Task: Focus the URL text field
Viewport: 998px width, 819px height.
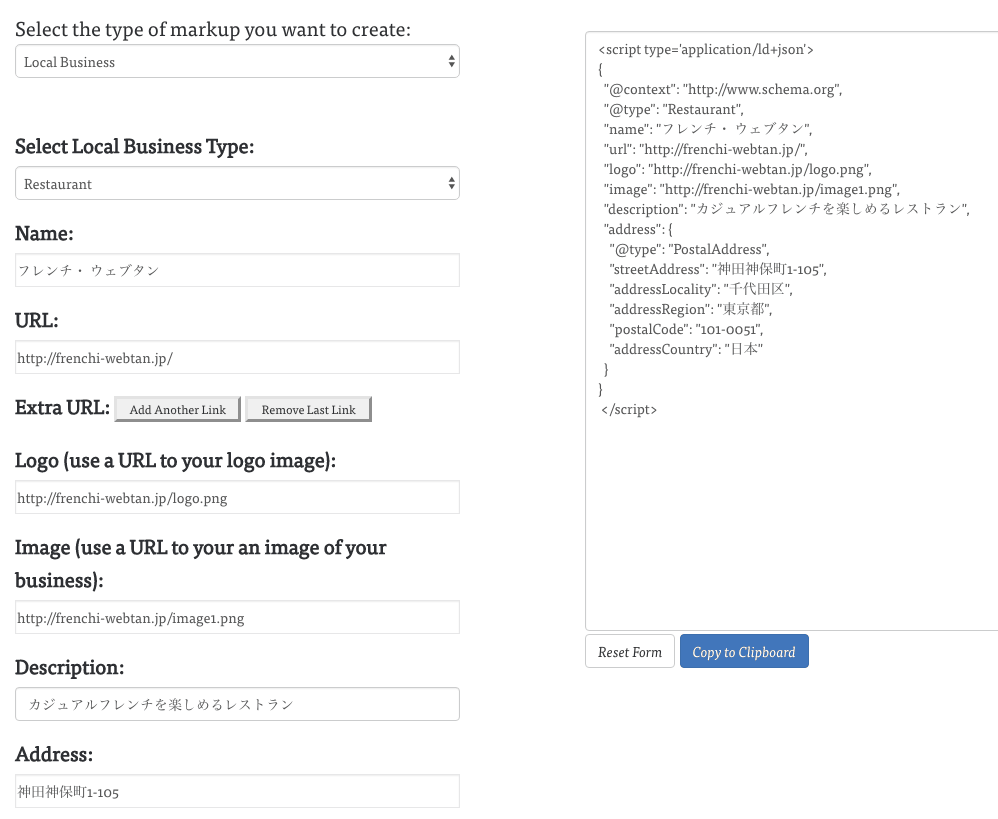Action: (237, 357)
